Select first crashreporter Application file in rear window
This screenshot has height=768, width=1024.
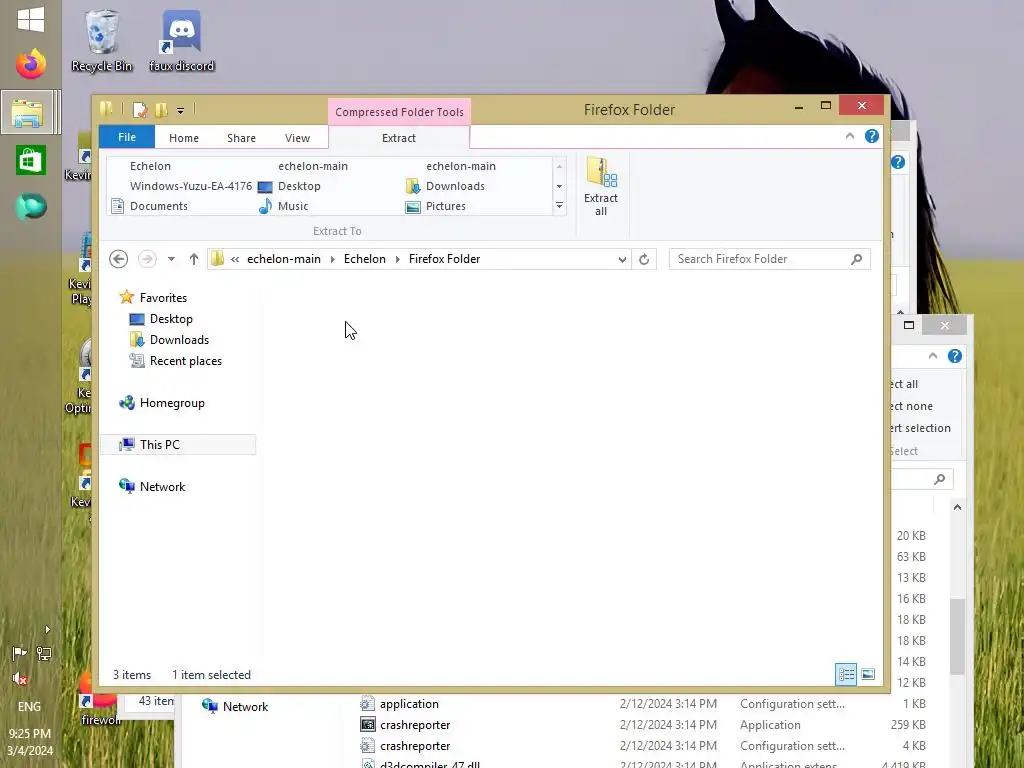coord(415,725)
